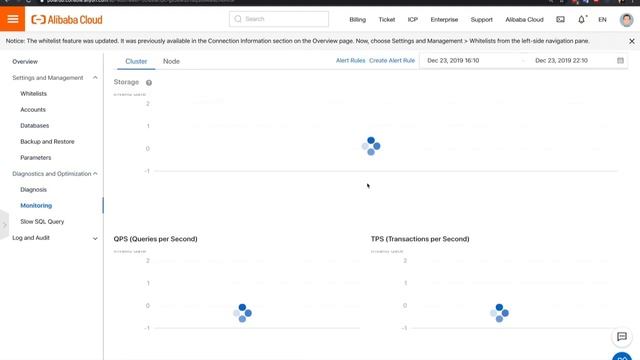
Task: Open the Billing menu
Action: pyautogui.click(x=357, y=20)
